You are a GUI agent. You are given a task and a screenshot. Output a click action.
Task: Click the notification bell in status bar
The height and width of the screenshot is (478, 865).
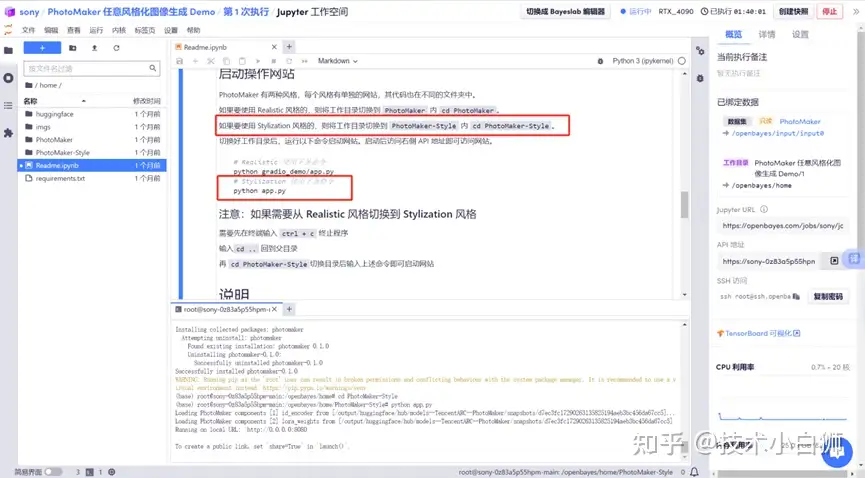coord(695,472)
